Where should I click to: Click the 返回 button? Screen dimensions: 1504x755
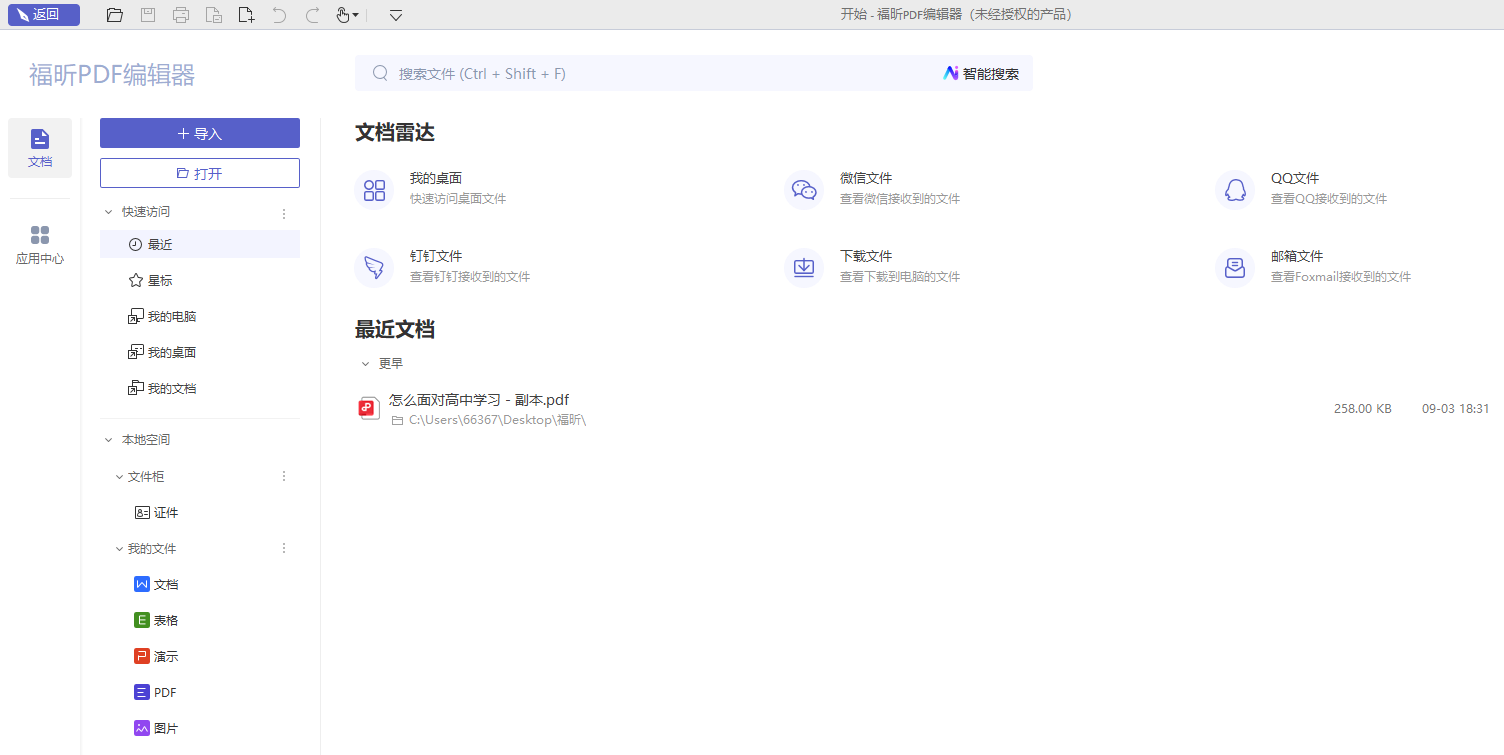click(x=44, y=15)
